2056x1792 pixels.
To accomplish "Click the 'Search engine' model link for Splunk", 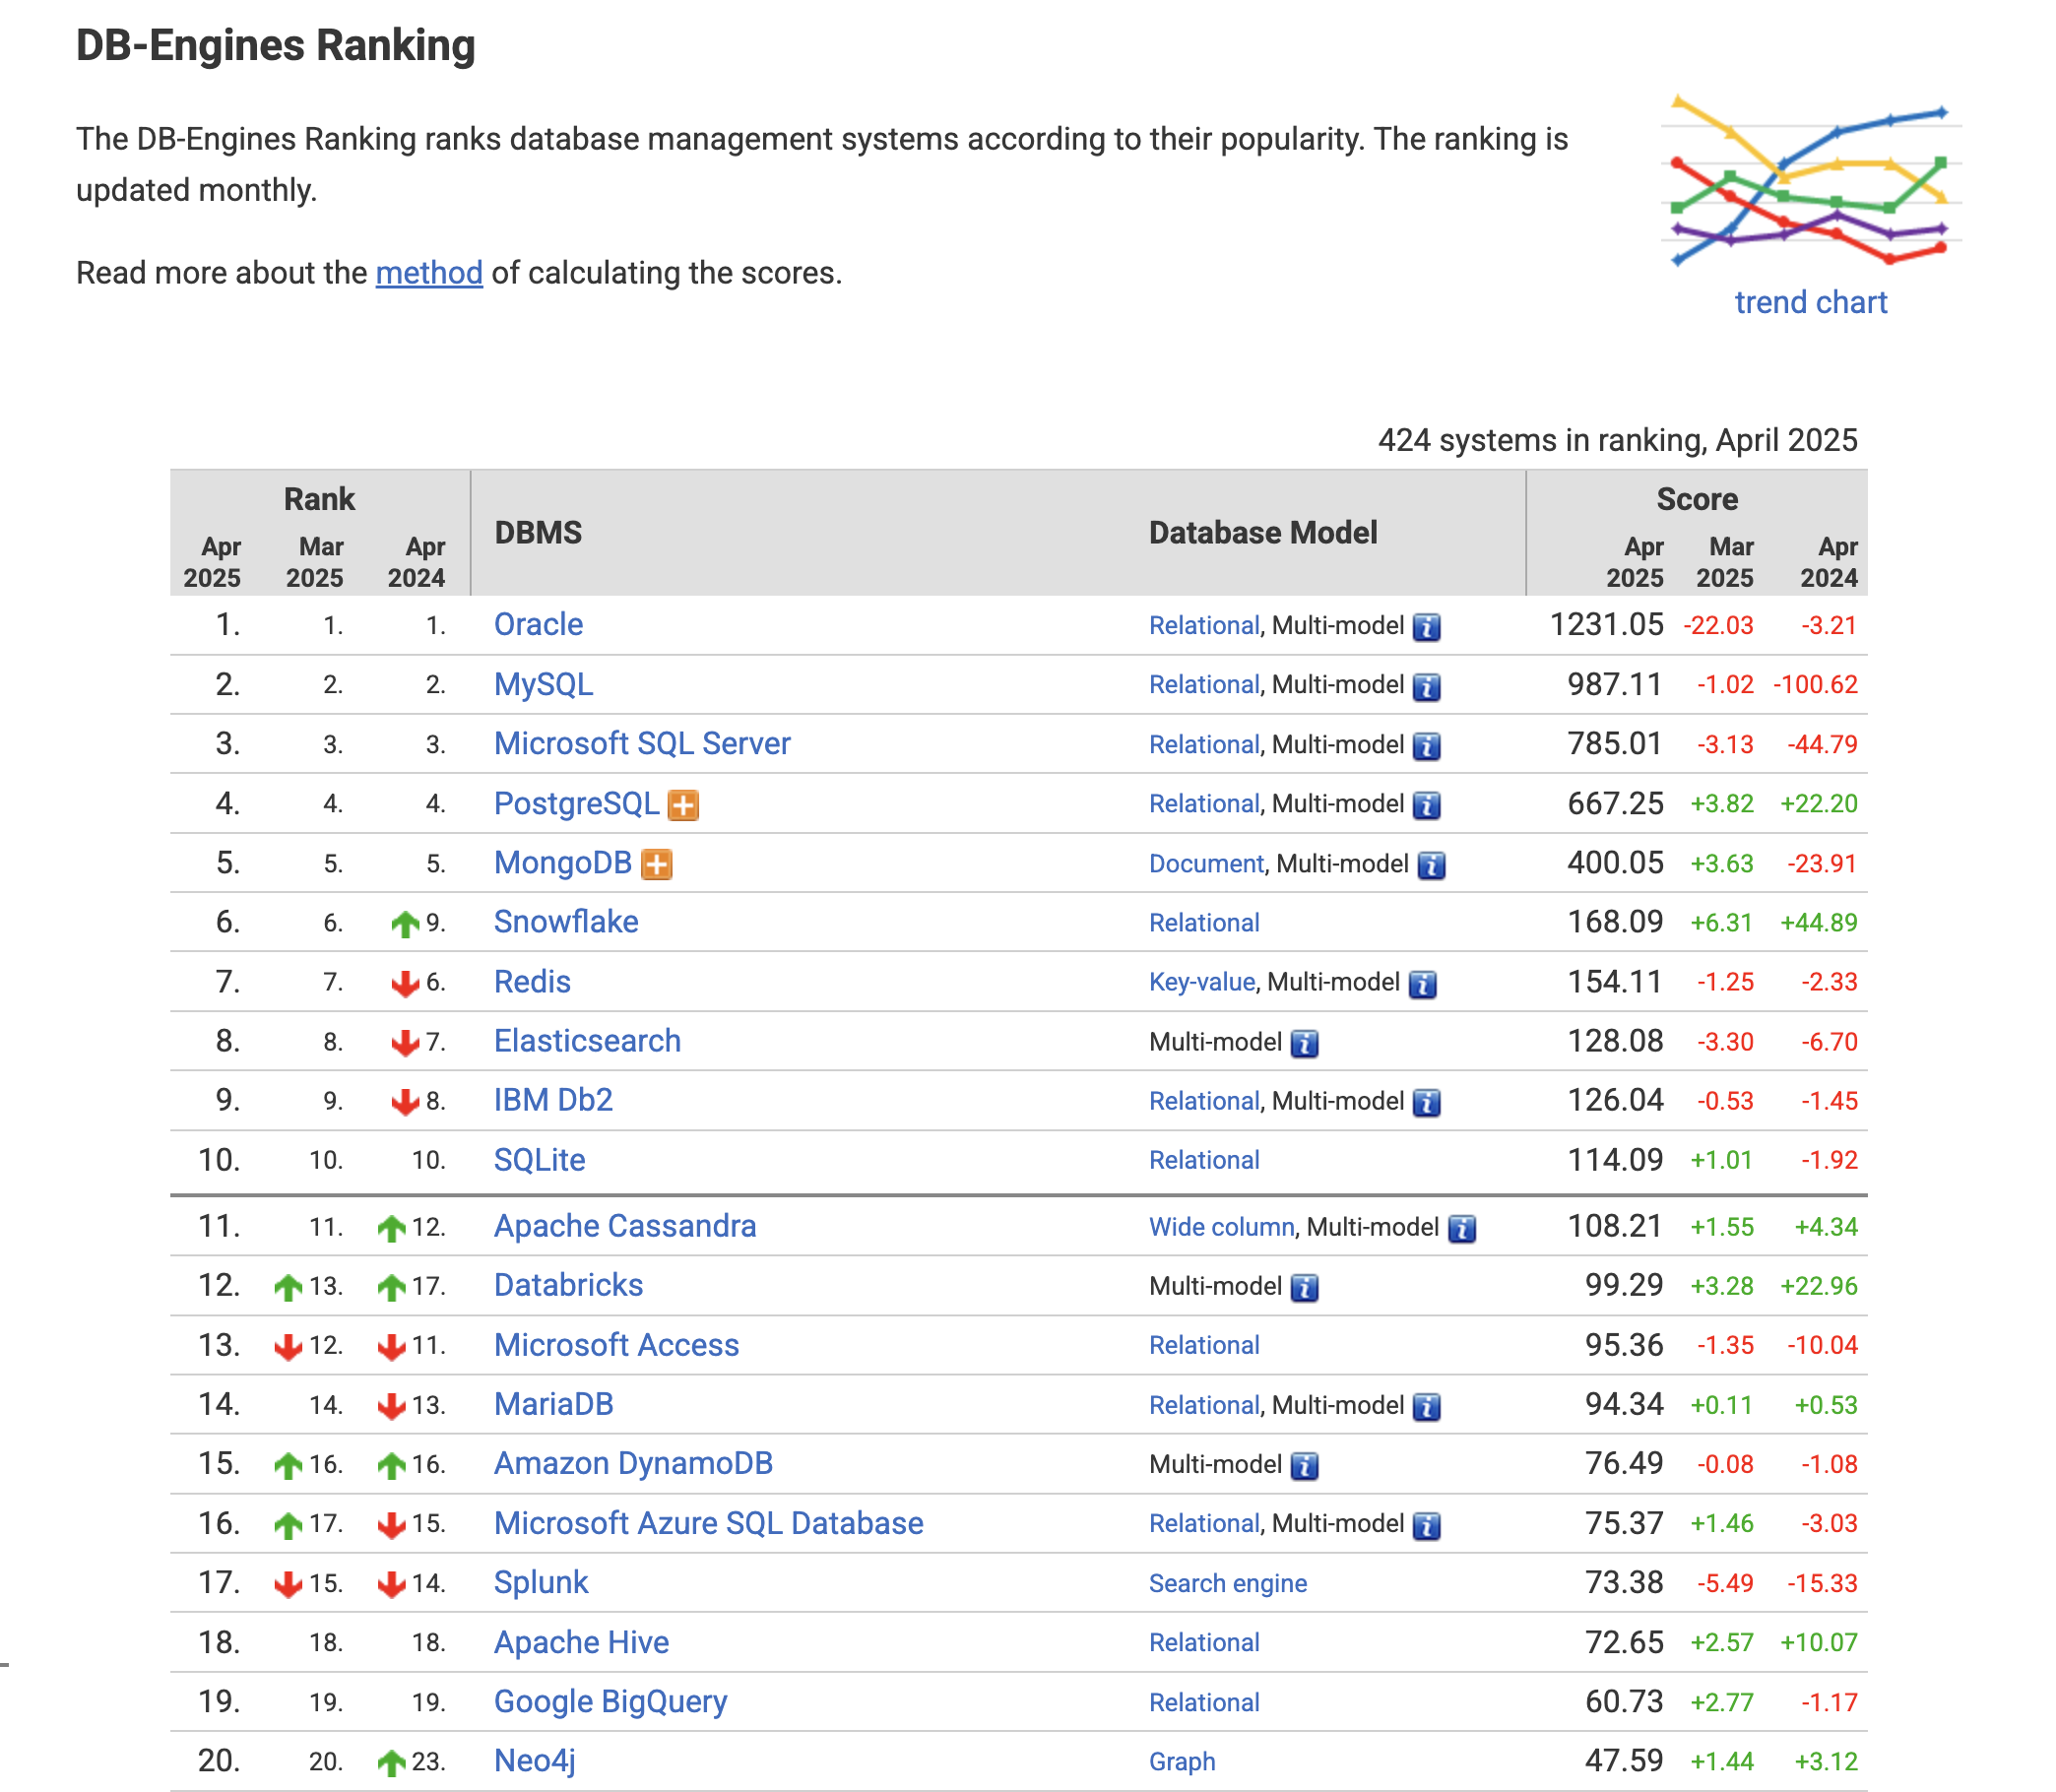I will [1227, 1584].
